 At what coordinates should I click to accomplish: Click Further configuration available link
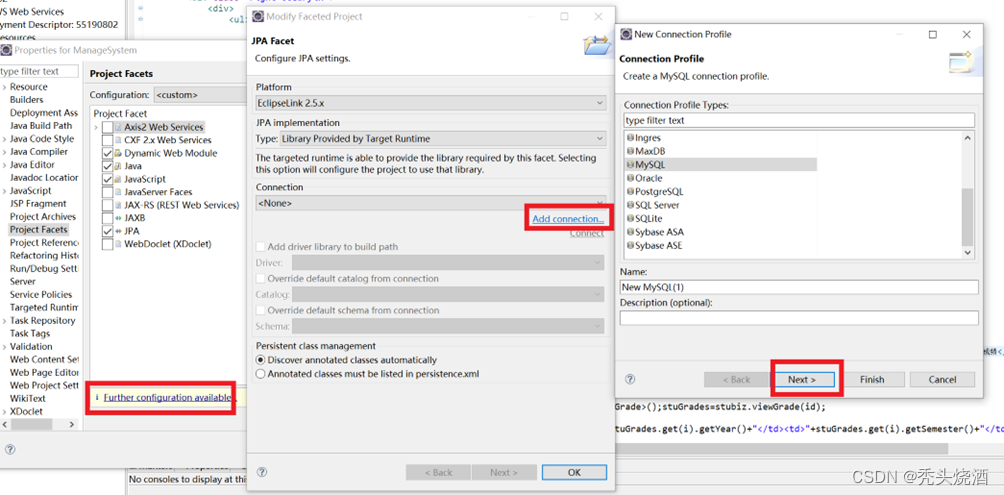(166, 397)
